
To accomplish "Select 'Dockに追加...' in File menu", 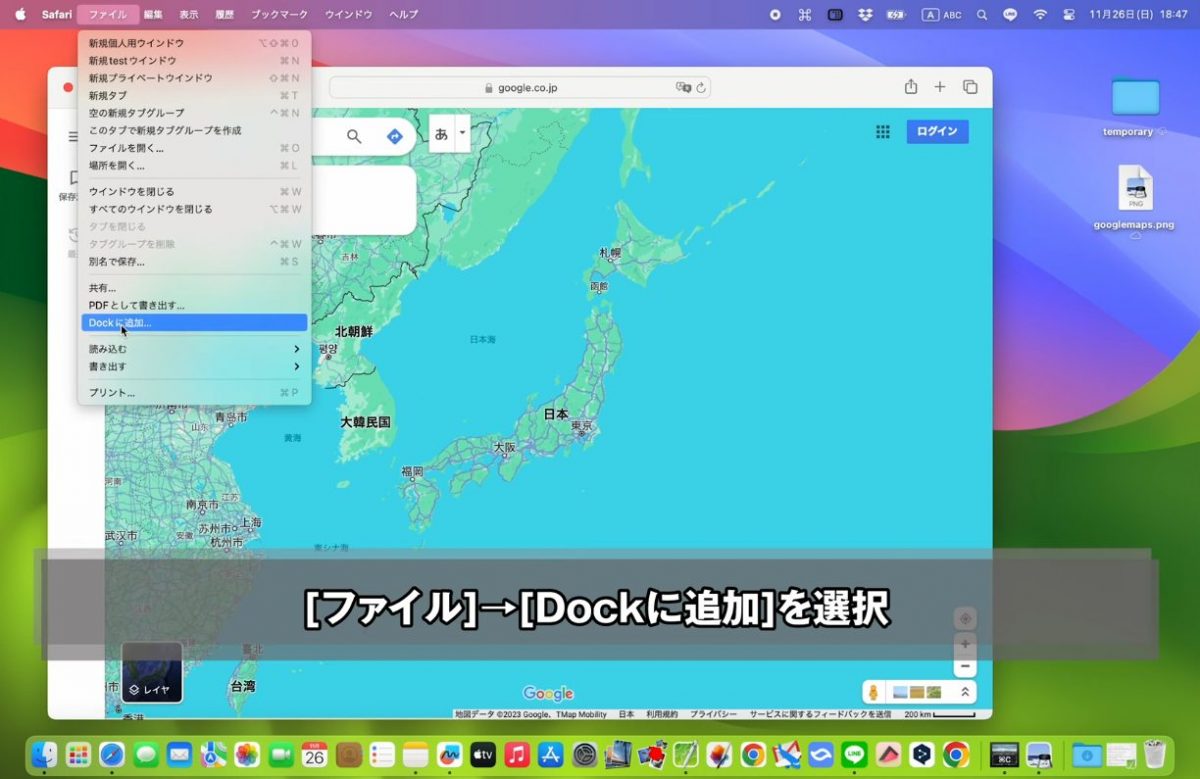I will tap(194, 323).
